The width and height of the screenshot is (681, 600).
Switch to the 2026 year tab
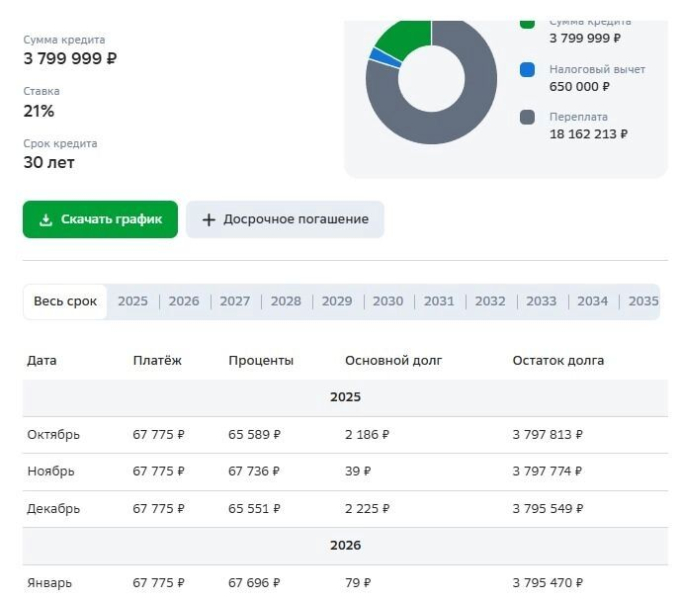click(x=184, y=301)
